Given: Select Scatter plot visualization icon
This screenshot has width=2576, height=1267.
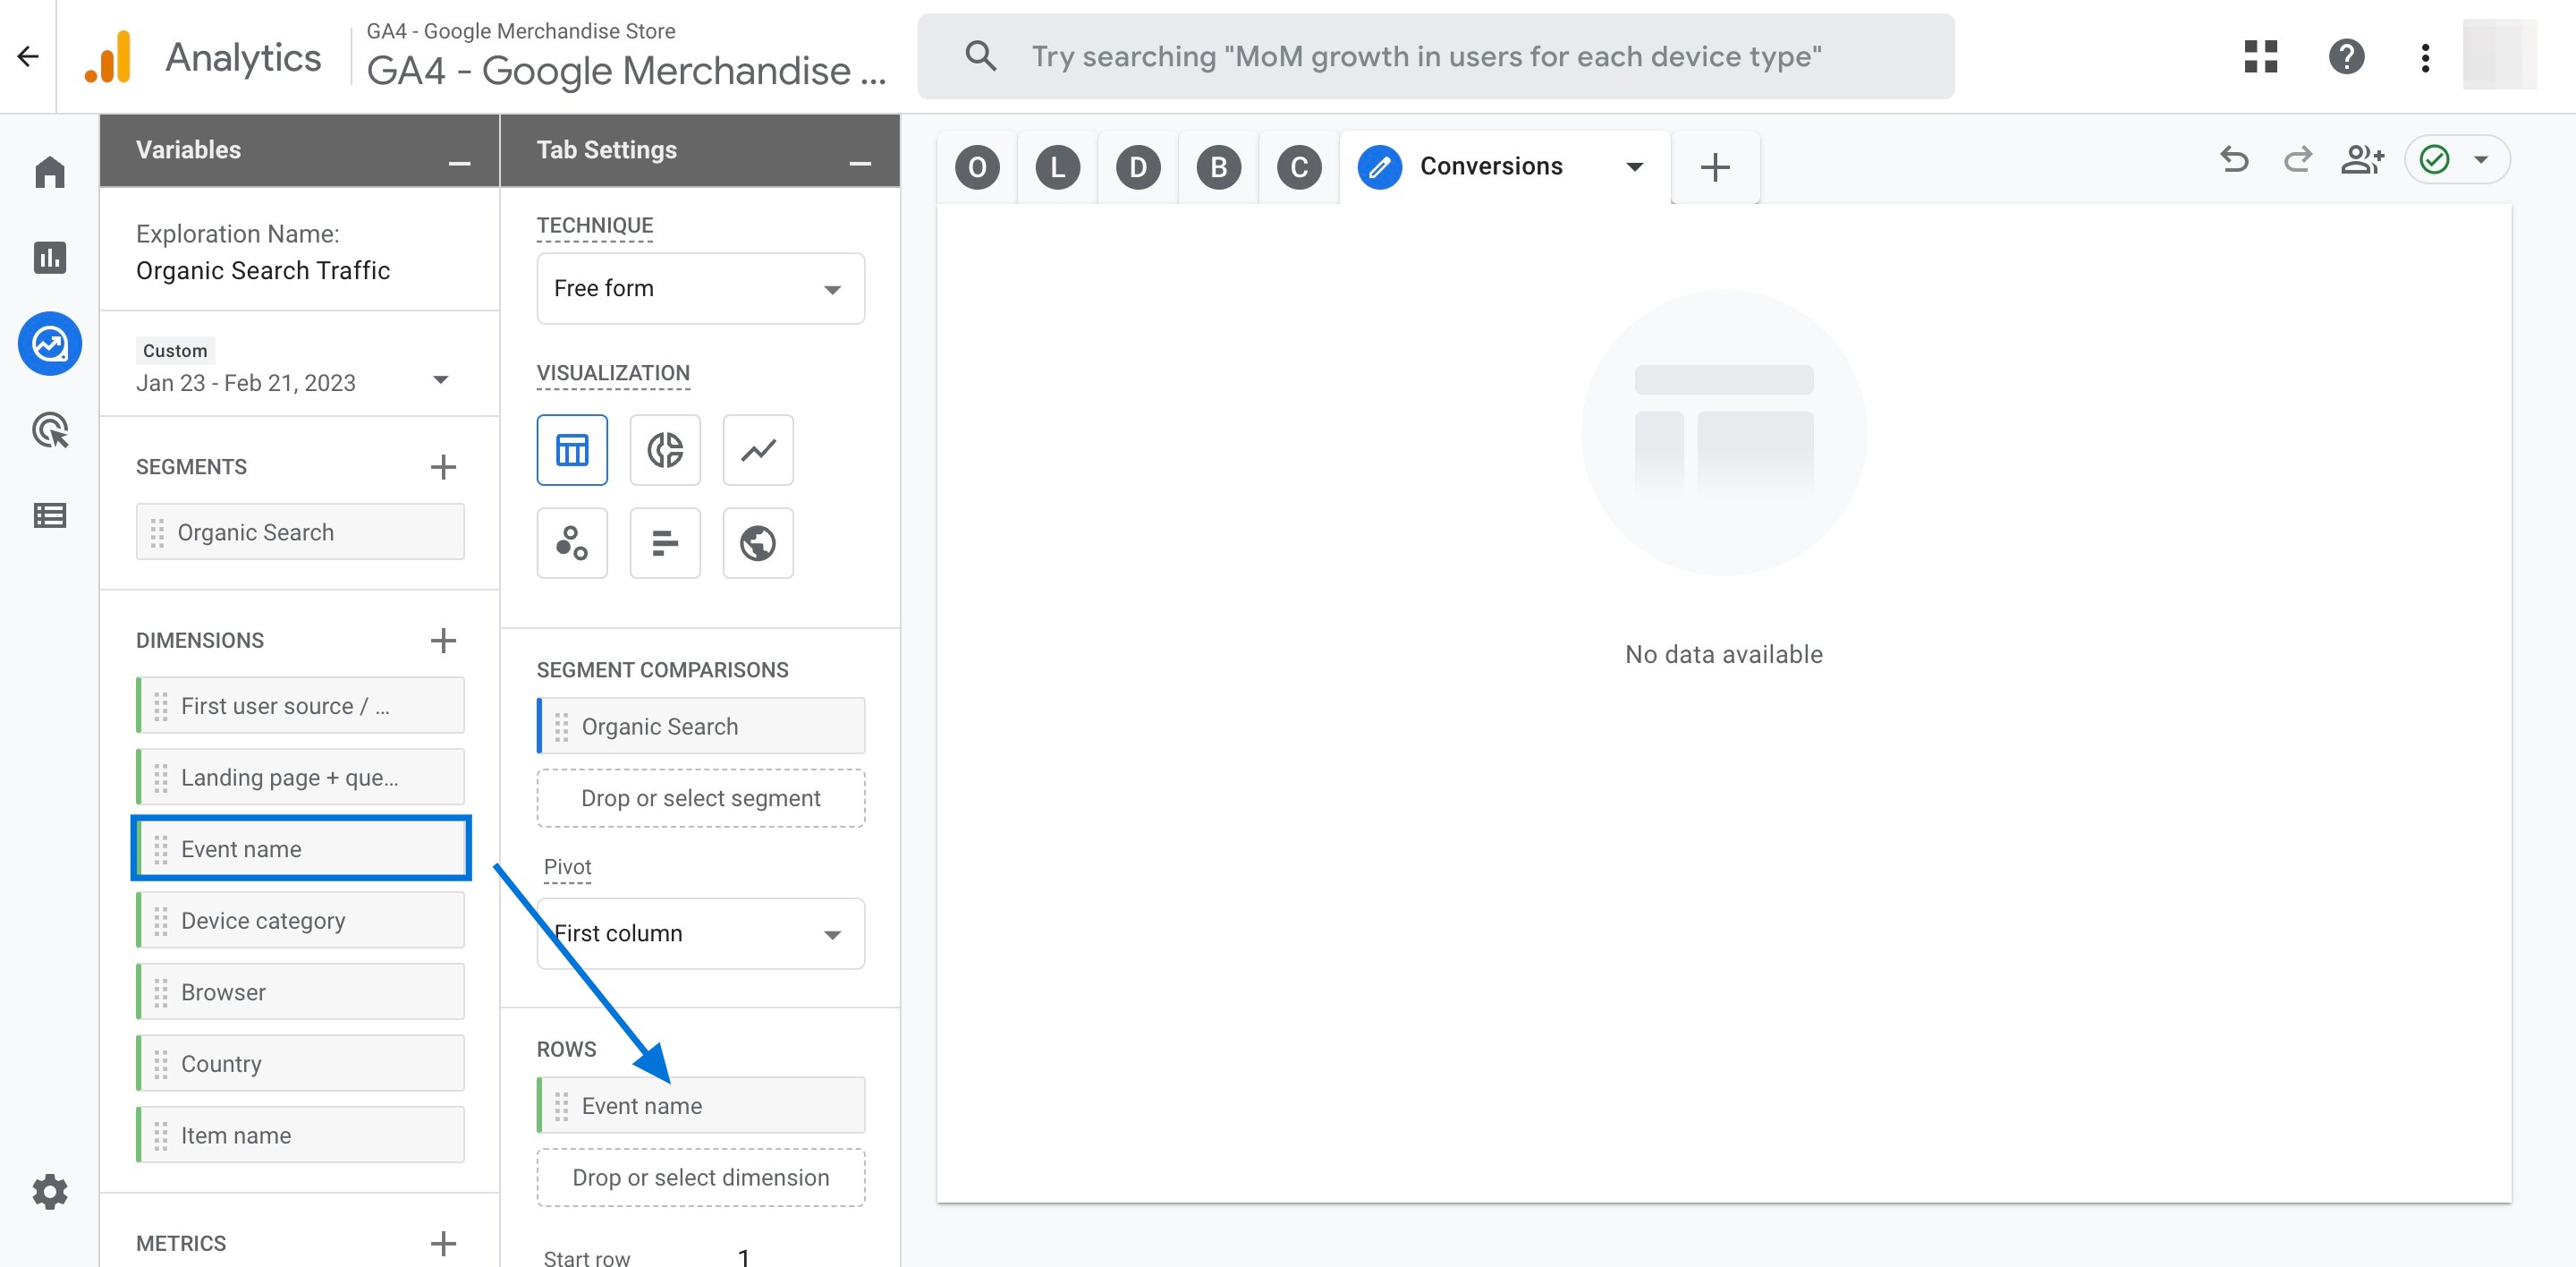Looking at the screenshot, I should 572,543.
